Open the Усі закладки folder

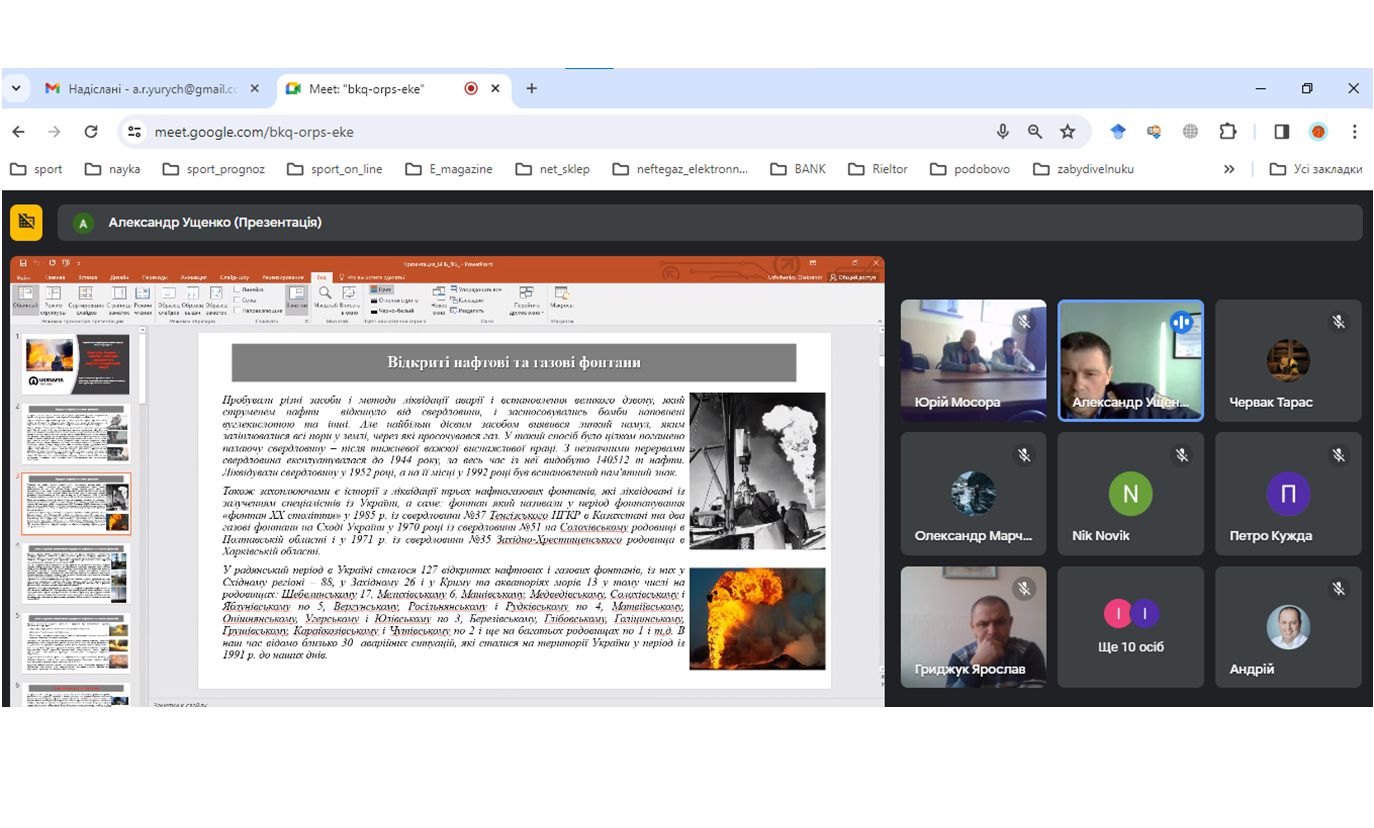(x=1315, y=169)
